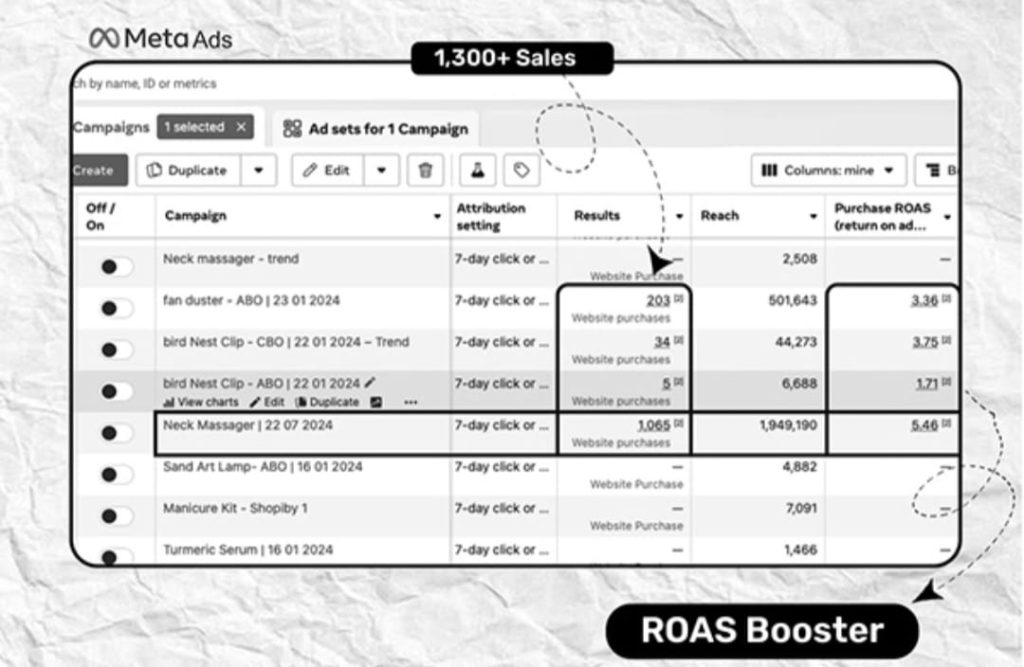Click info icon beside 203 results
Image resolution: width=1024 pixels, height=667 pixels.
[679, 298]
